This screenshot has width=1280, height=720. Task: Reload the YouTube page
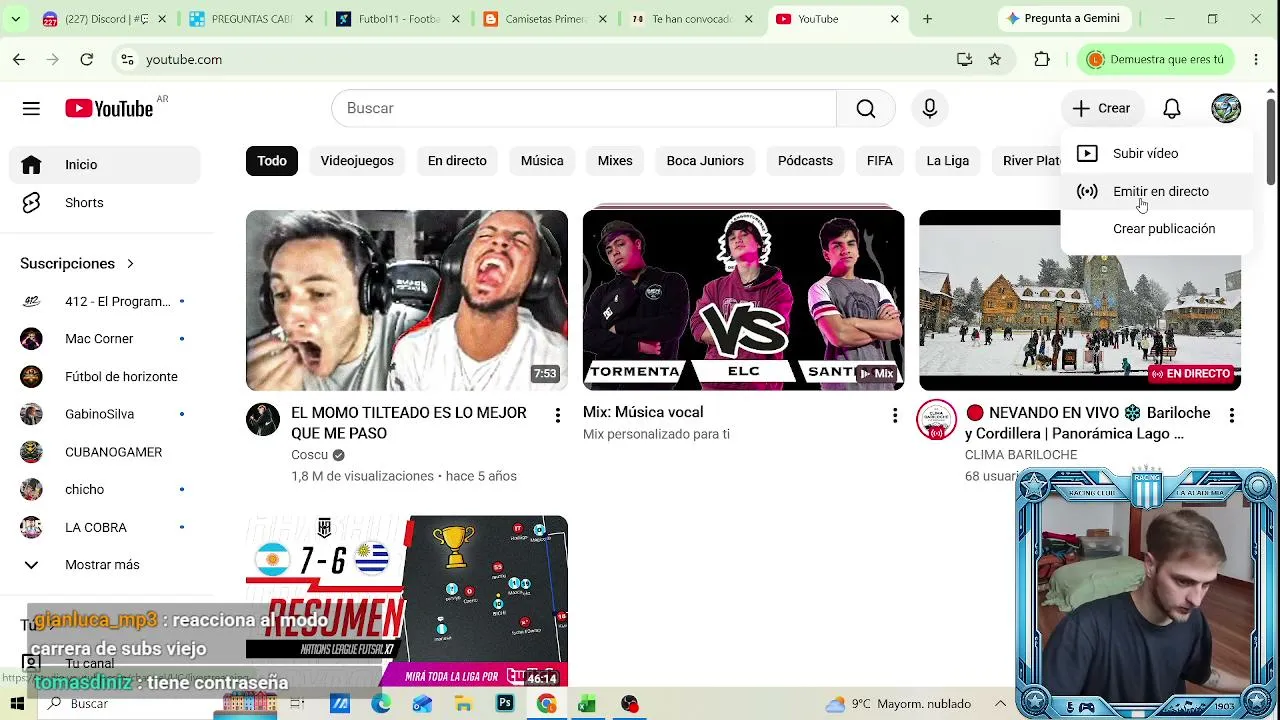[x=87, y=59]
